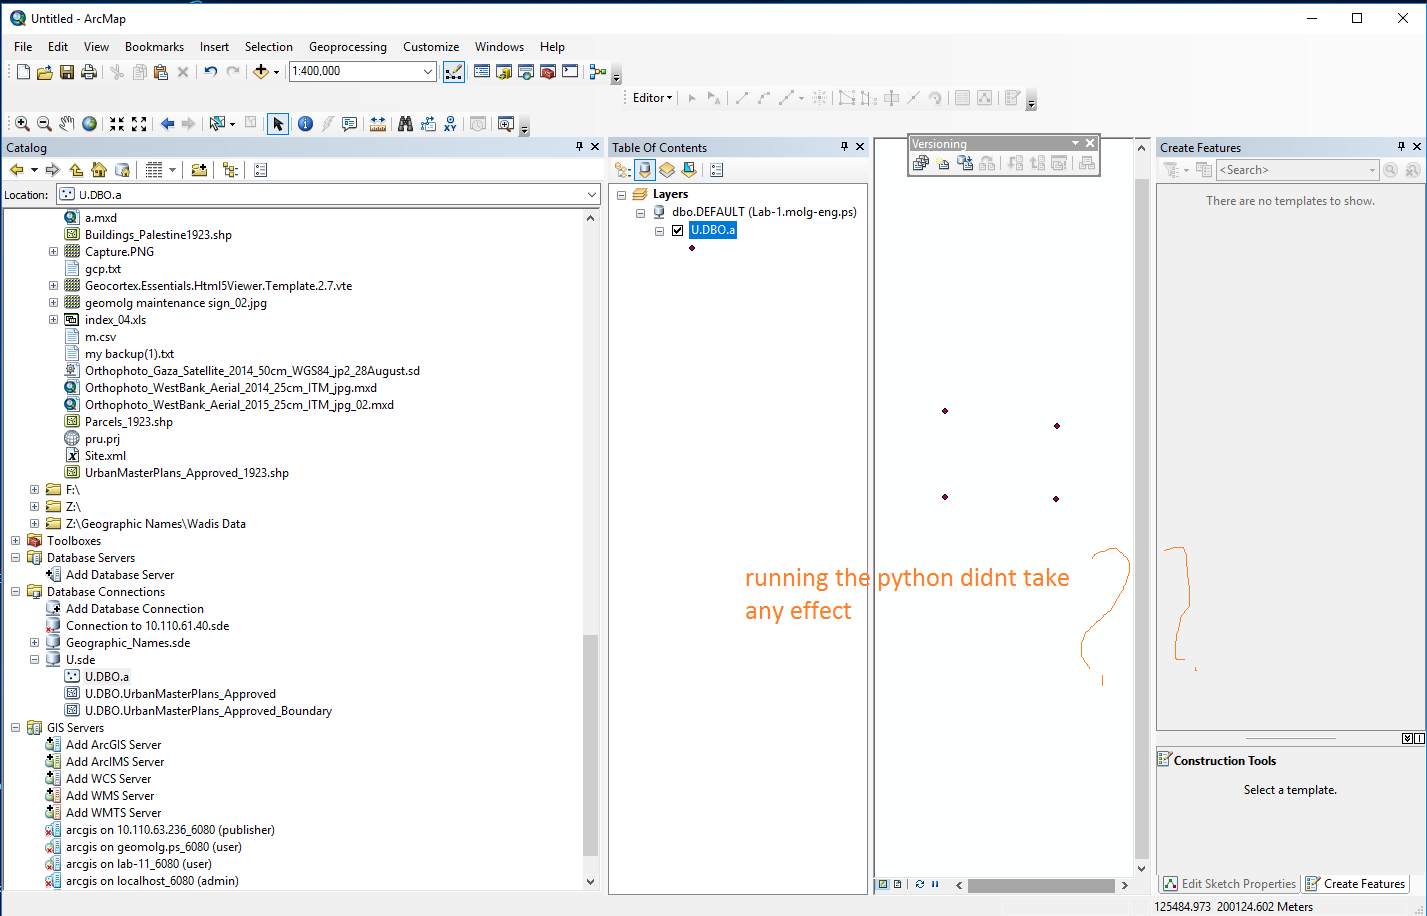Image resolution: width=1427 pixels, height=916 pixels.
Task: Click the Create Features search field
Action: click(1297, 170)
